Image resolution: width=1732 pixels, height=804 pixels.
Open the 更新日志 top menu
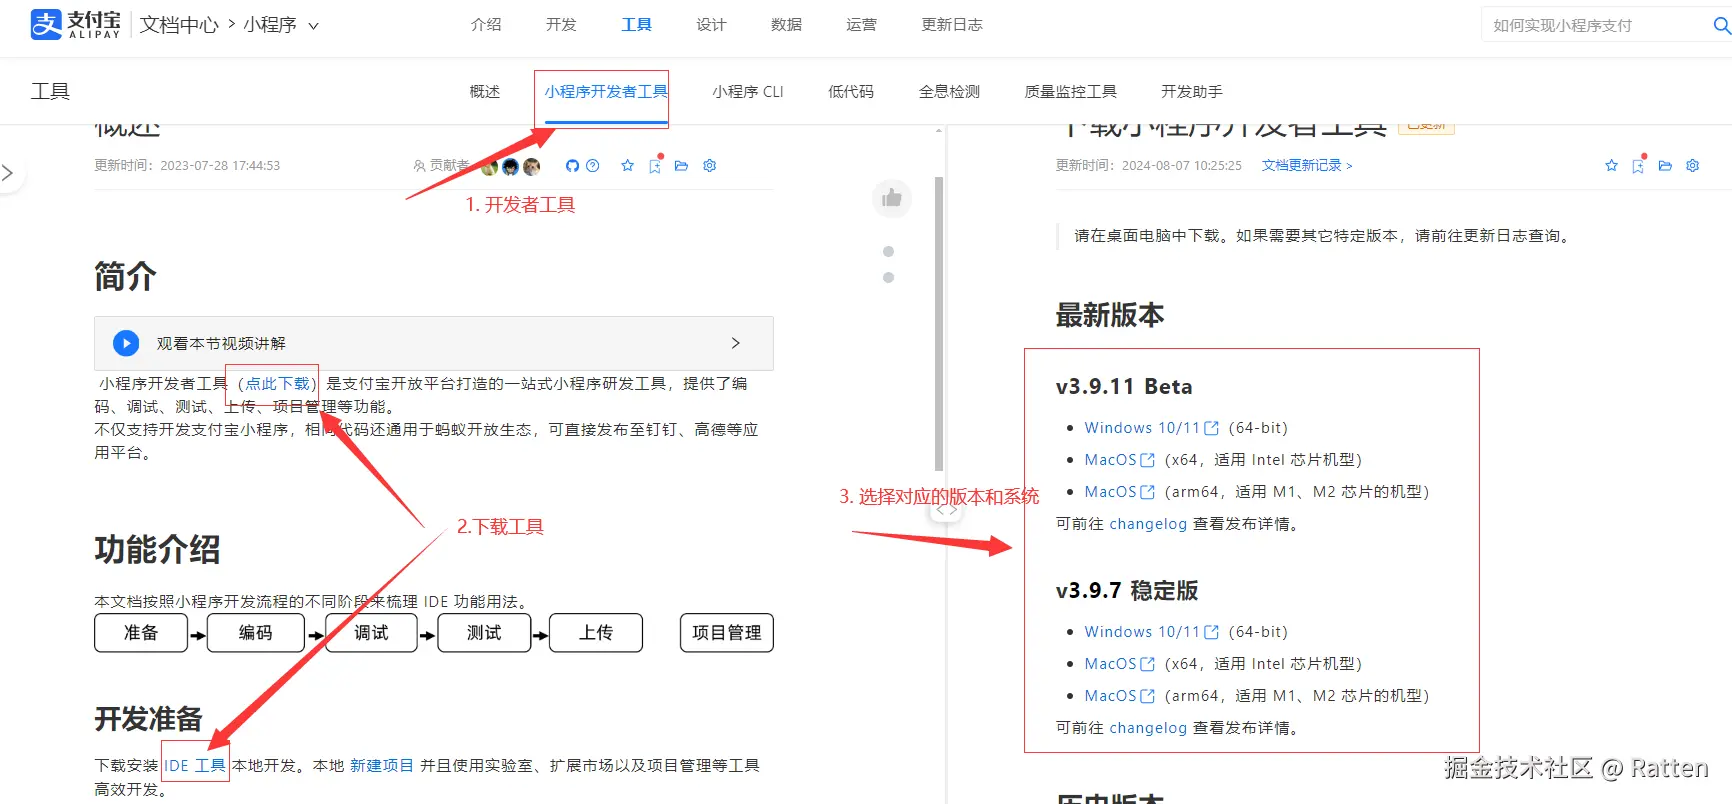pyautogui.click(x=952, y=25)
